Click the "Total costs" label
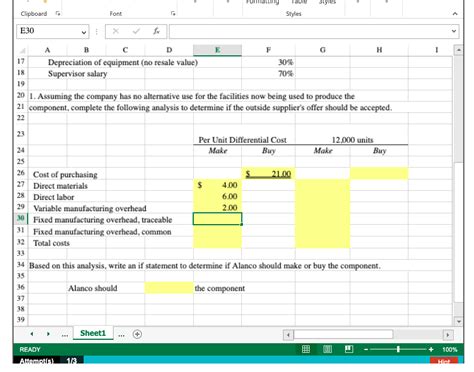474x372 pixels. pyautogui.click(x=51, y=243)
